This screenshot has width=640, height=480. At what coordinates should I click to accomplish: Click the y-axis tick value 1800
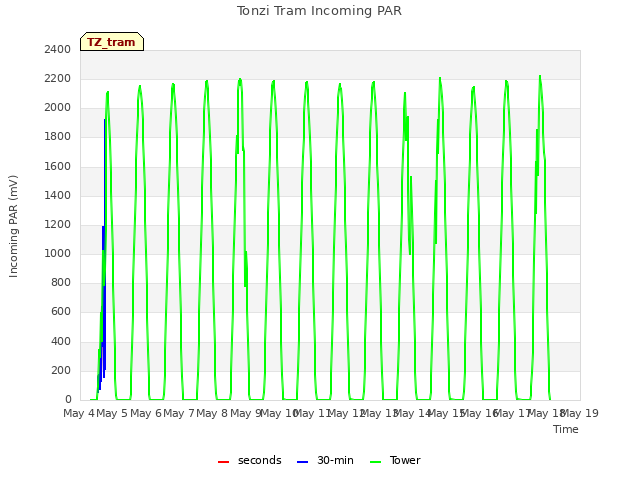pos(58,137)
